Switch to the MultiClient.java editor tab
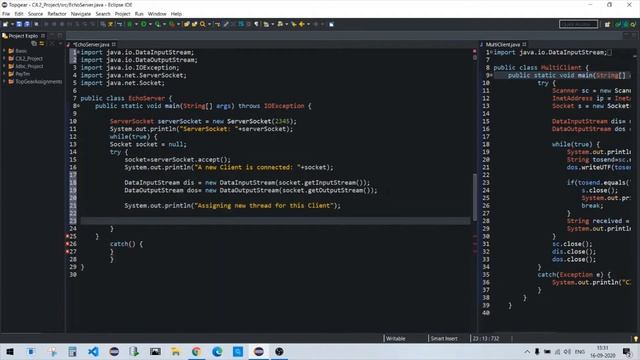Image resolution: width=640 pixels, height=360 pixels. coord(503,44)
